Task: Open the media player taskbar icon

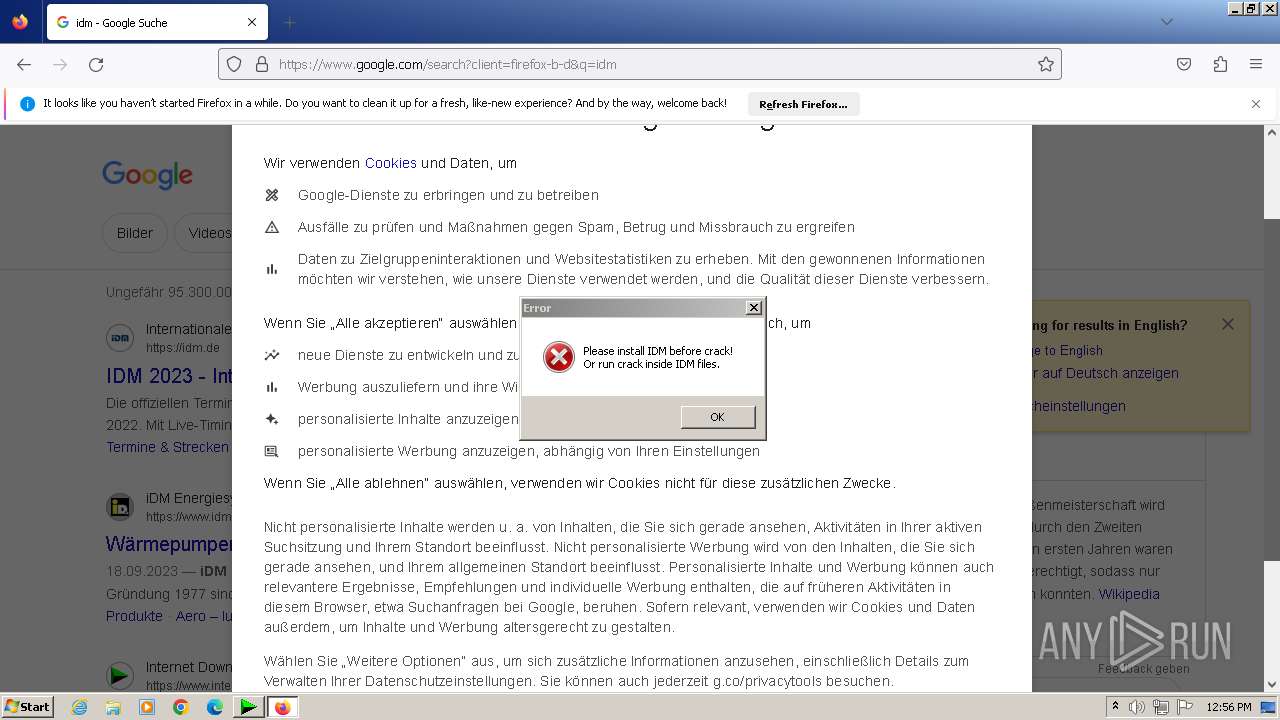Action: pyautogui.click(x=147, y=707)
